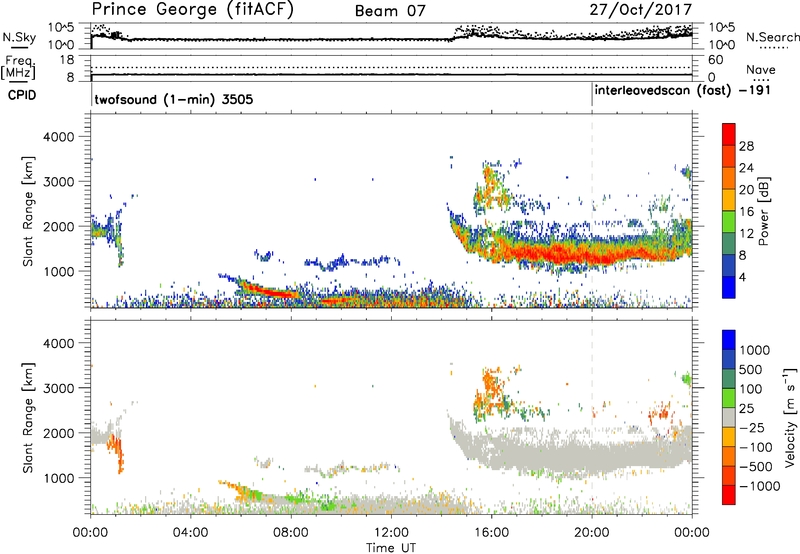The image size is (800, 554).
Task: Pick the red top segment of Power colorbar
Action: pyautogui.click(x=729, y=134)
